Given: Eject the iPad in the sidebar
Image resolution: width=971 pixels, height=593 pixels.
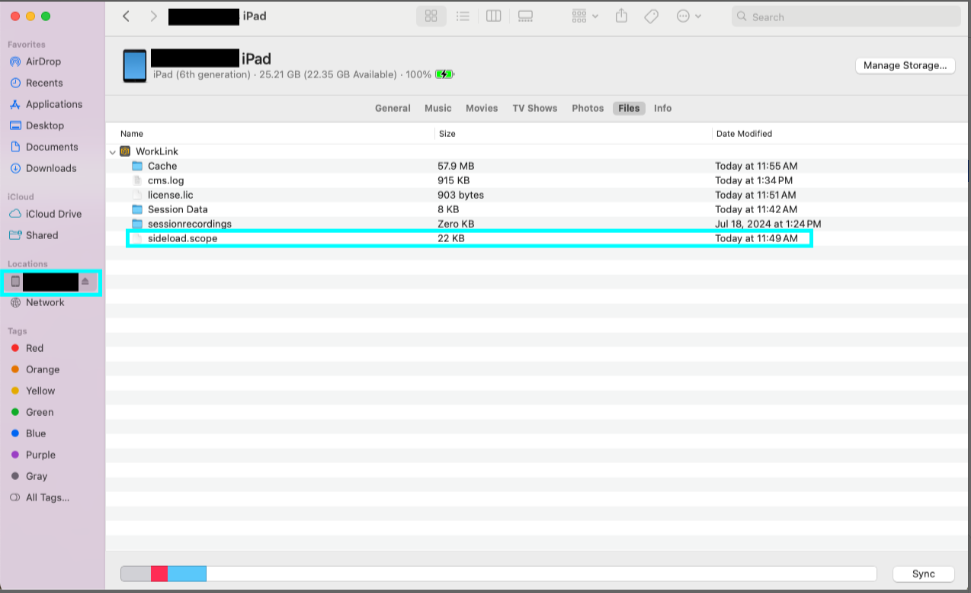Looking at the screenshot, I should click(85, 282).
